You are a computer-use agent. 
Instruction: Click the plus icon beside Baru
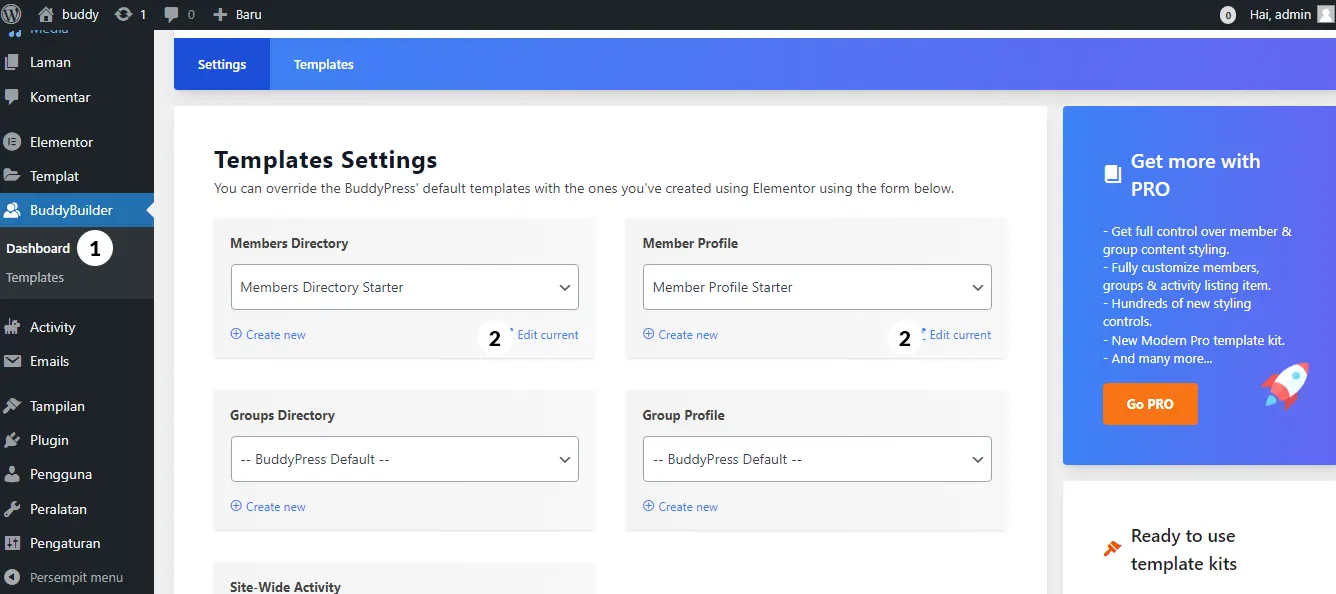[221, 15]
